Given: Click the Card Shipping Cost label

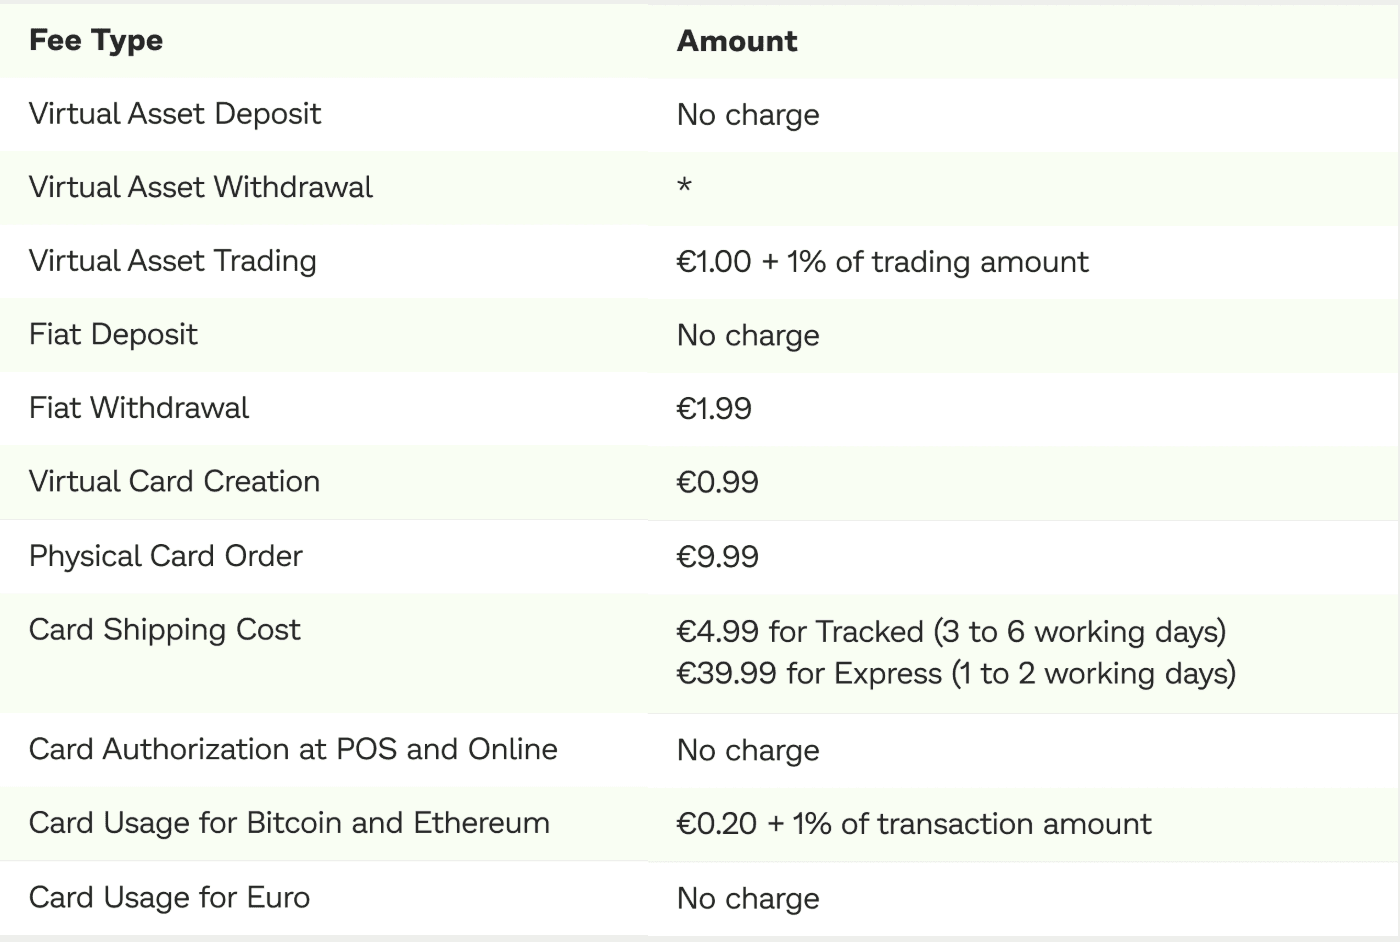Looking at the screenshot, I should (x=165, y=630).
